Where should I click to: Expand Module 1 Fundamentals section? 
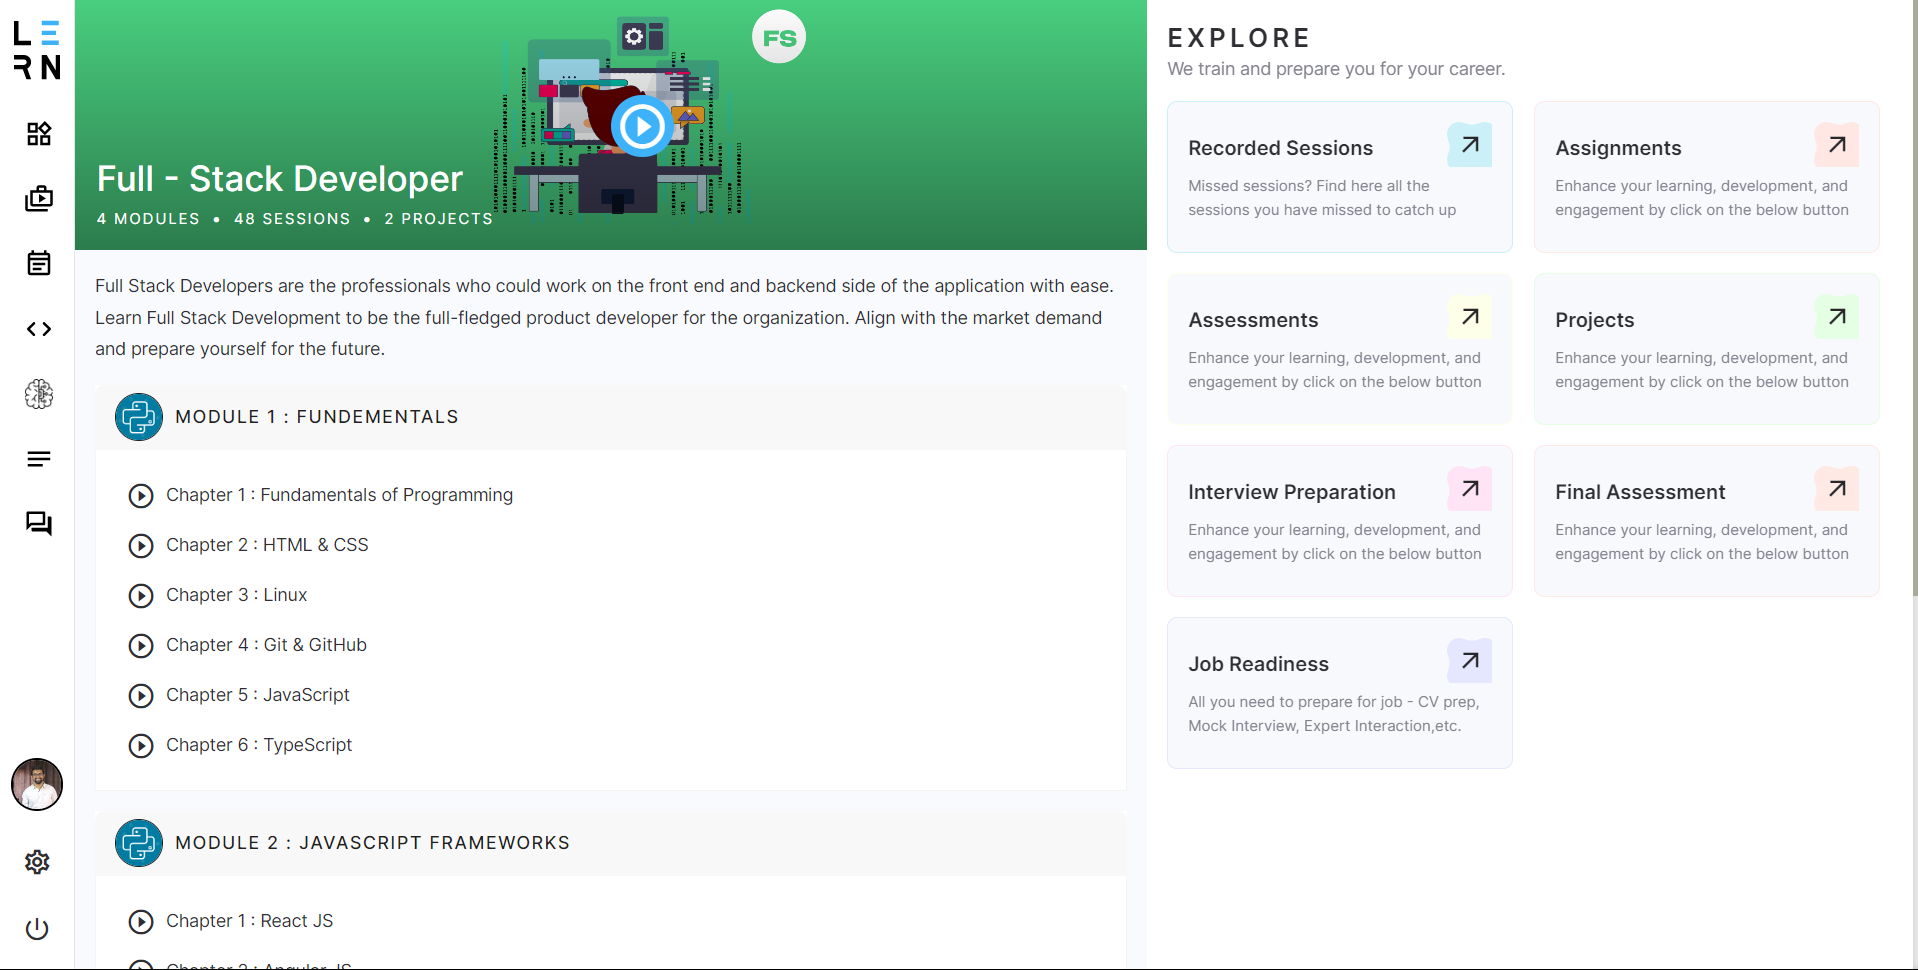316,417
